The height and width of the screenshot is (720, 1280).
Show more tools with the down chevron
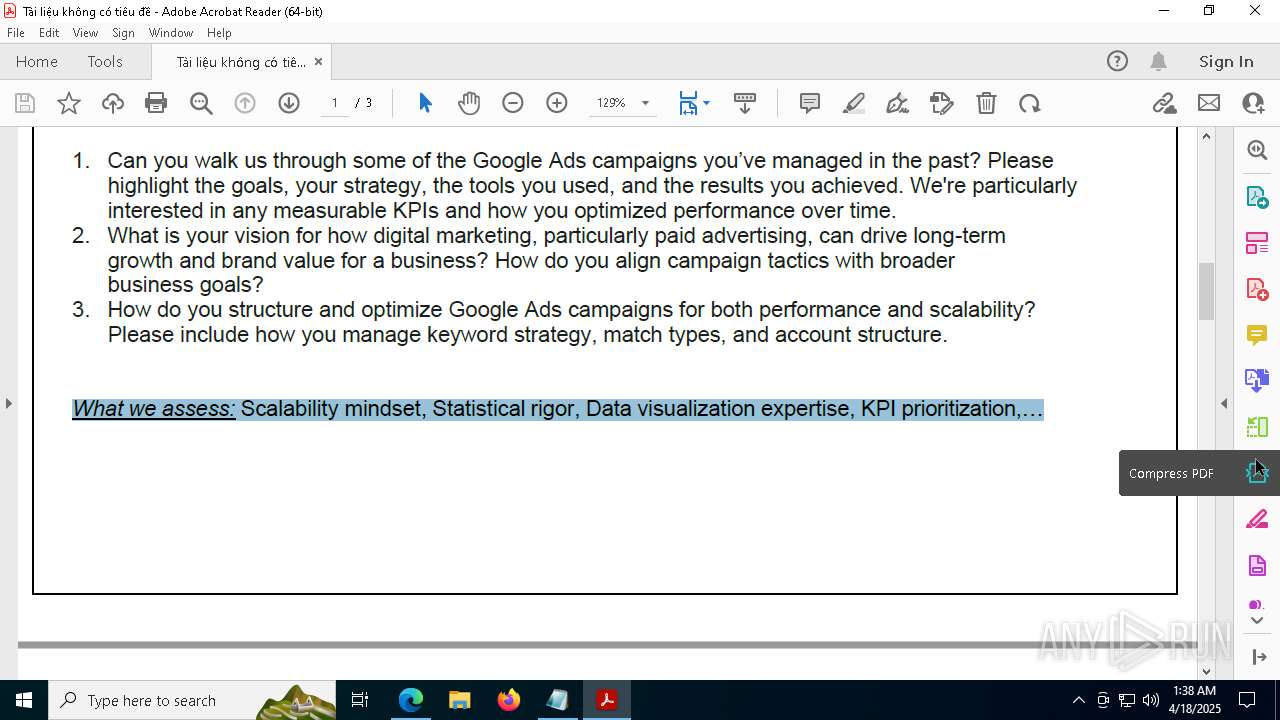(x=1257, y=621)
